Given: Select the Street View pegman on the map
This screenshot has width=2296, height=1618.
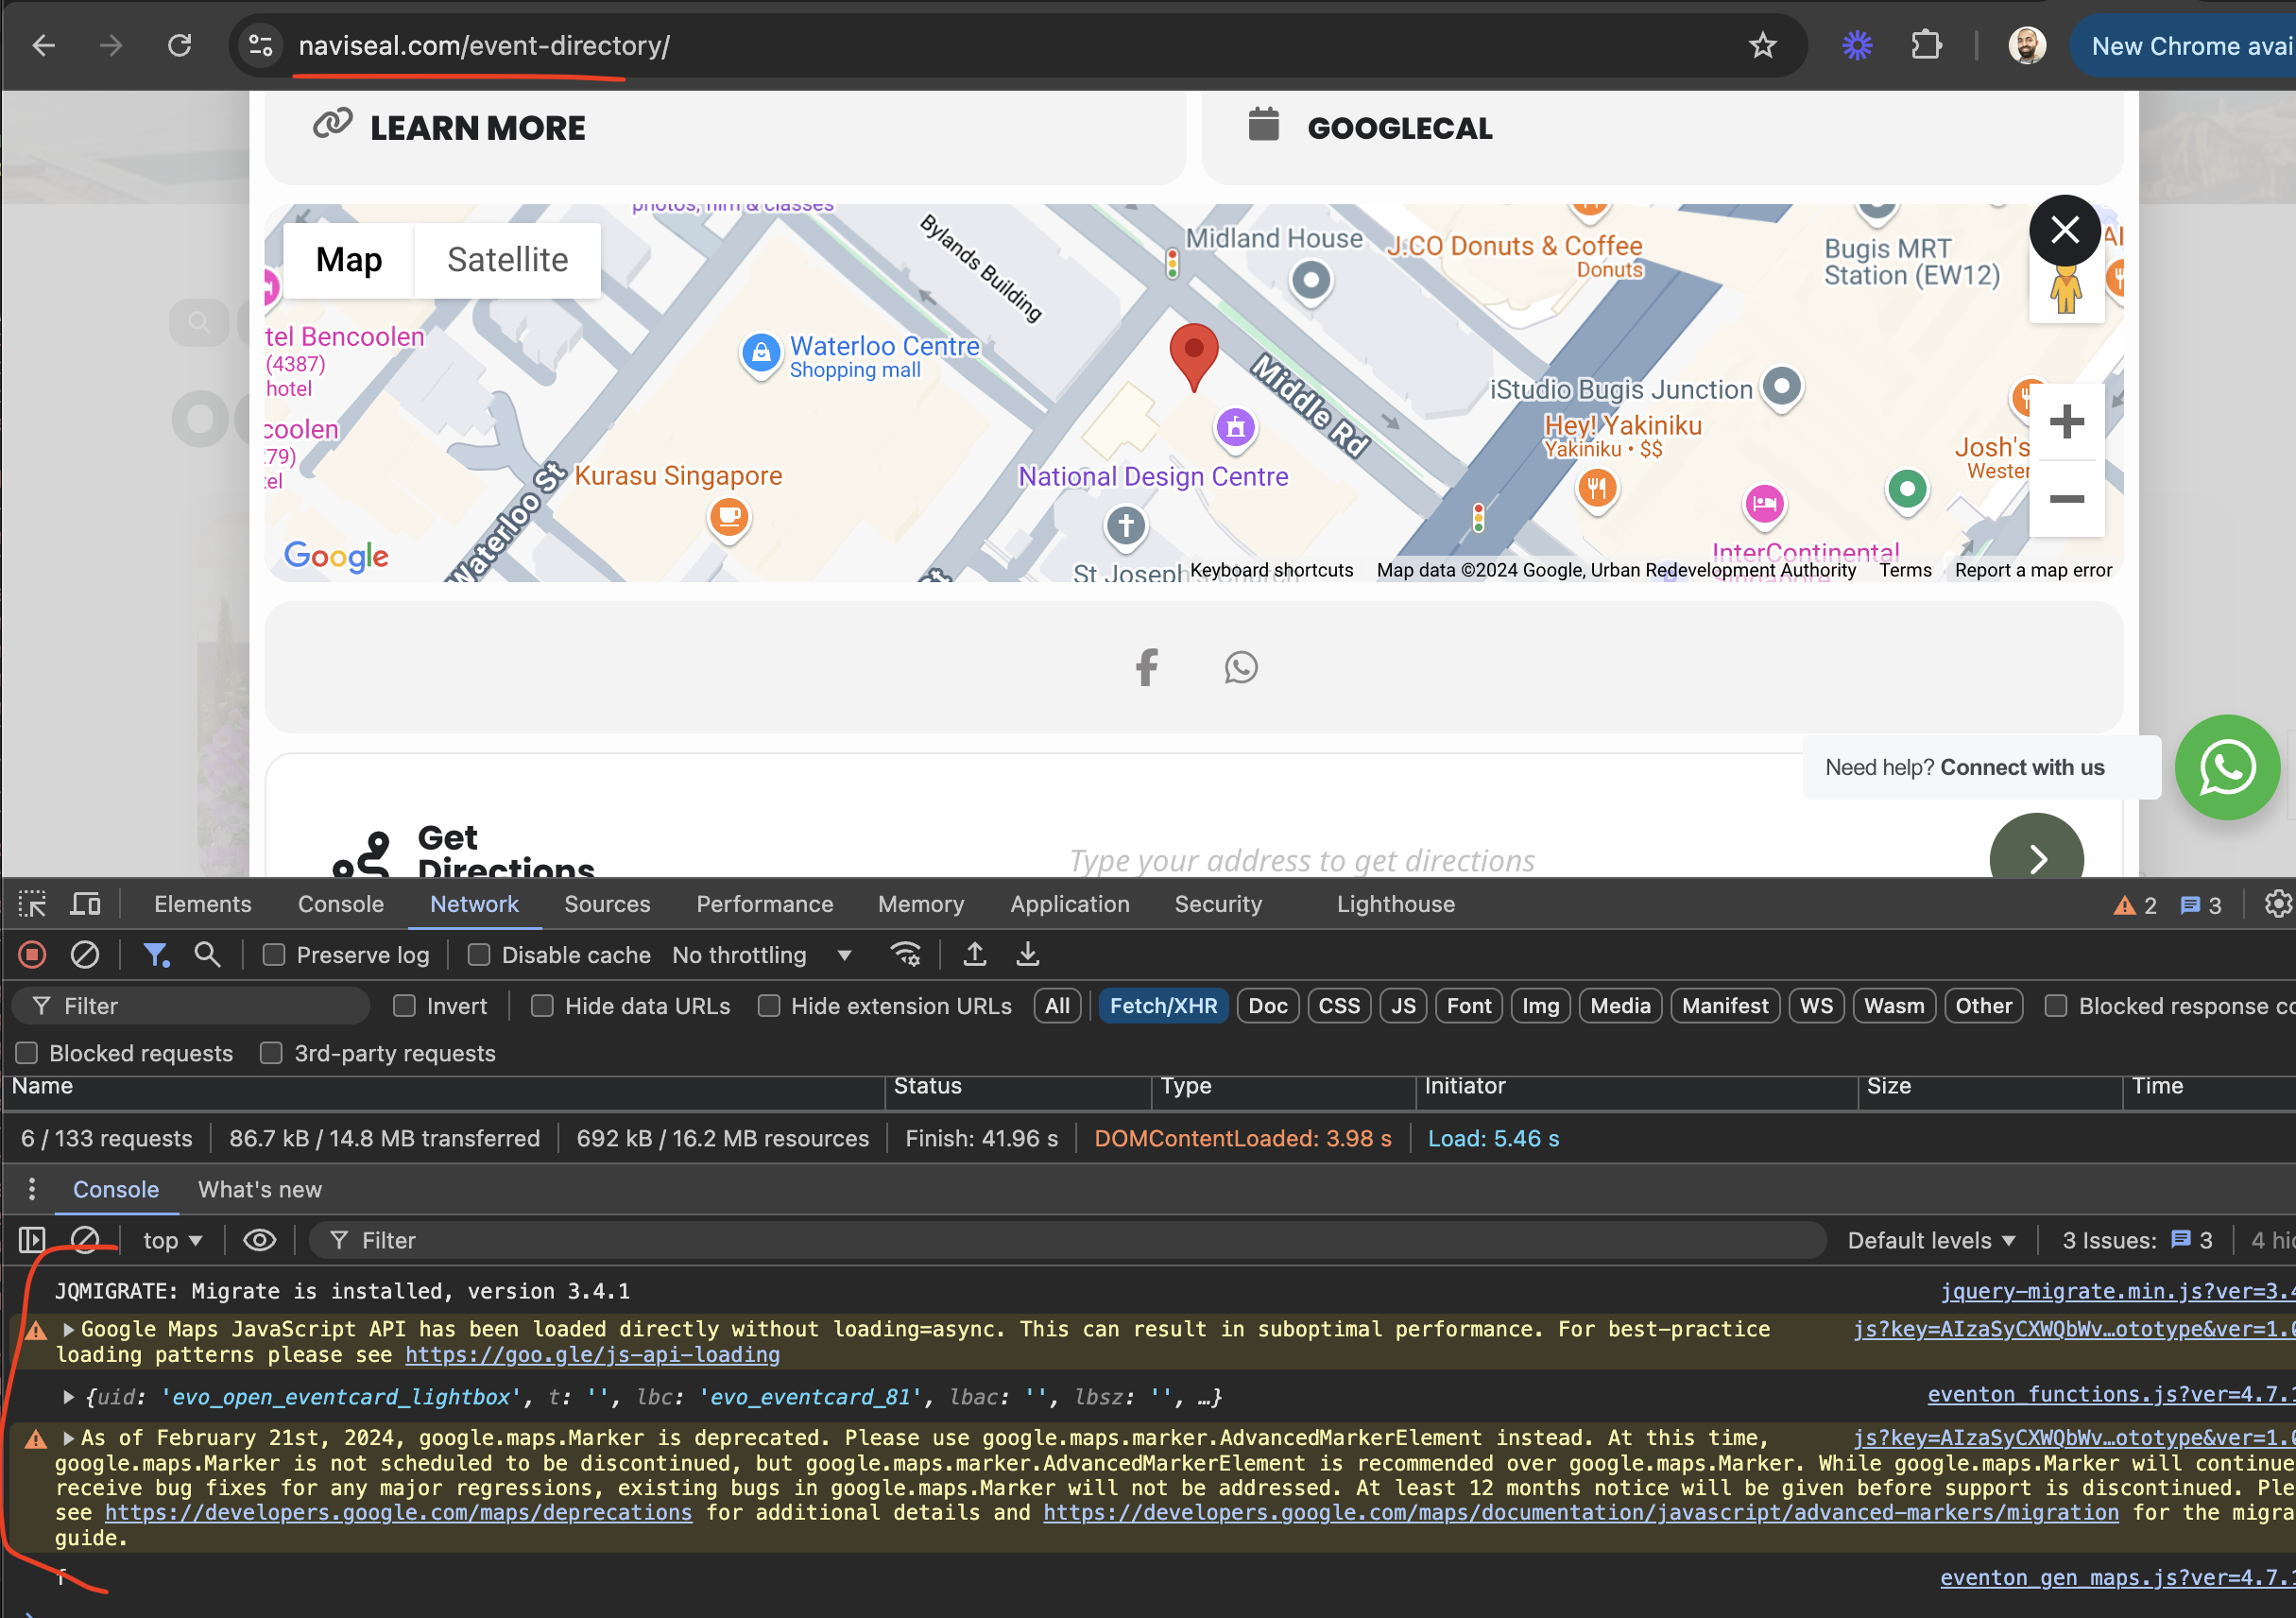Looking at the screenshot, I should (2065, 290).
